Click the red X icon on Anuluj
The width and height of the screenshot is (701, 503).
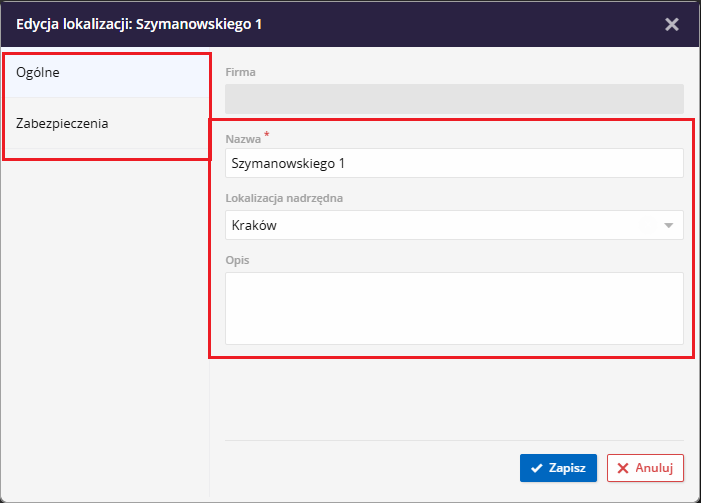coord(623,467)
